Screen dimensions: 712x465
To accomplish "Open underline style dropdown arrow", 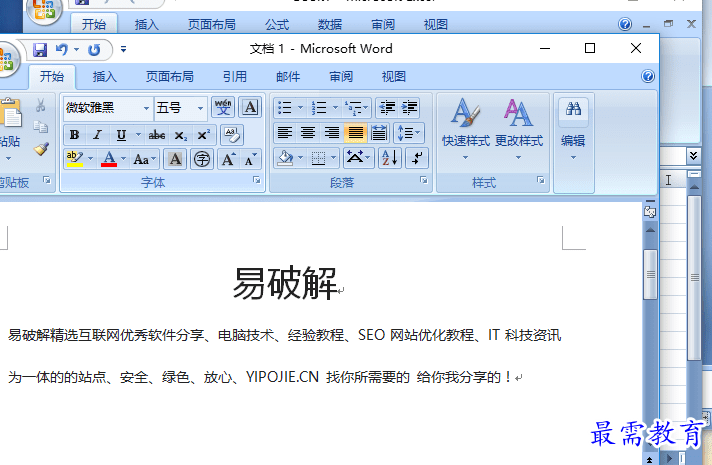I will click(138, 135).
